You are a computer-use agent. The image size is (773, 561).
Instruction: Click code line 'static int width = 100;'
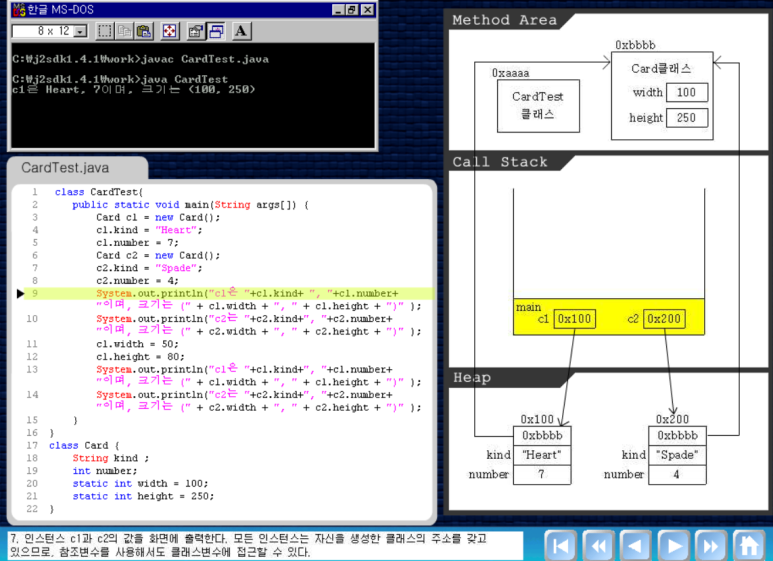[141, 484]
